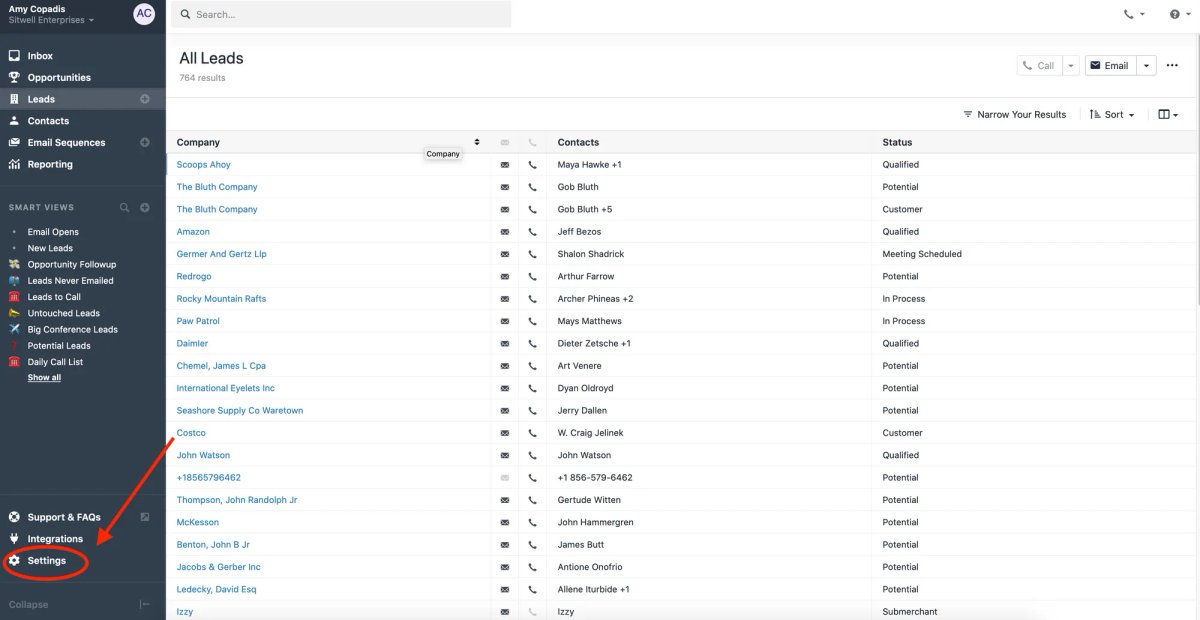The width and height of the screenshot is (1200, 620).
Task: Open the Integrations page
Action: tap(55, 539)
